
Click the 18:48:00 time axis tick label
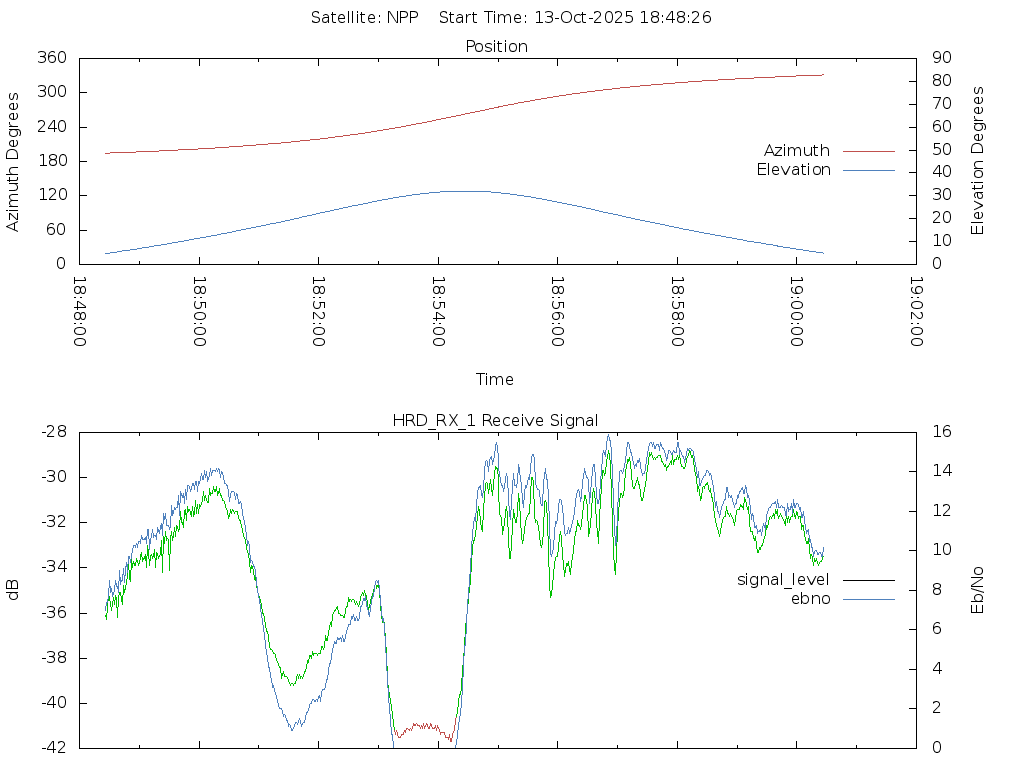pyautogui.click(x=80, y=312)
